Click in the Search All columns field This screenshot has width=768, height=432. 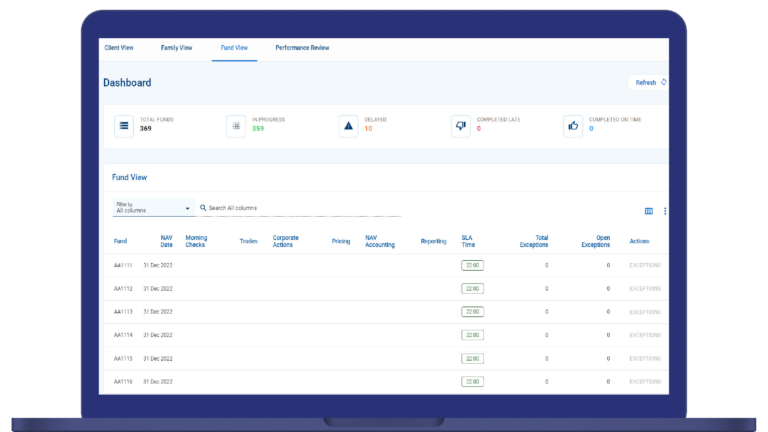(x=300, y=208)
